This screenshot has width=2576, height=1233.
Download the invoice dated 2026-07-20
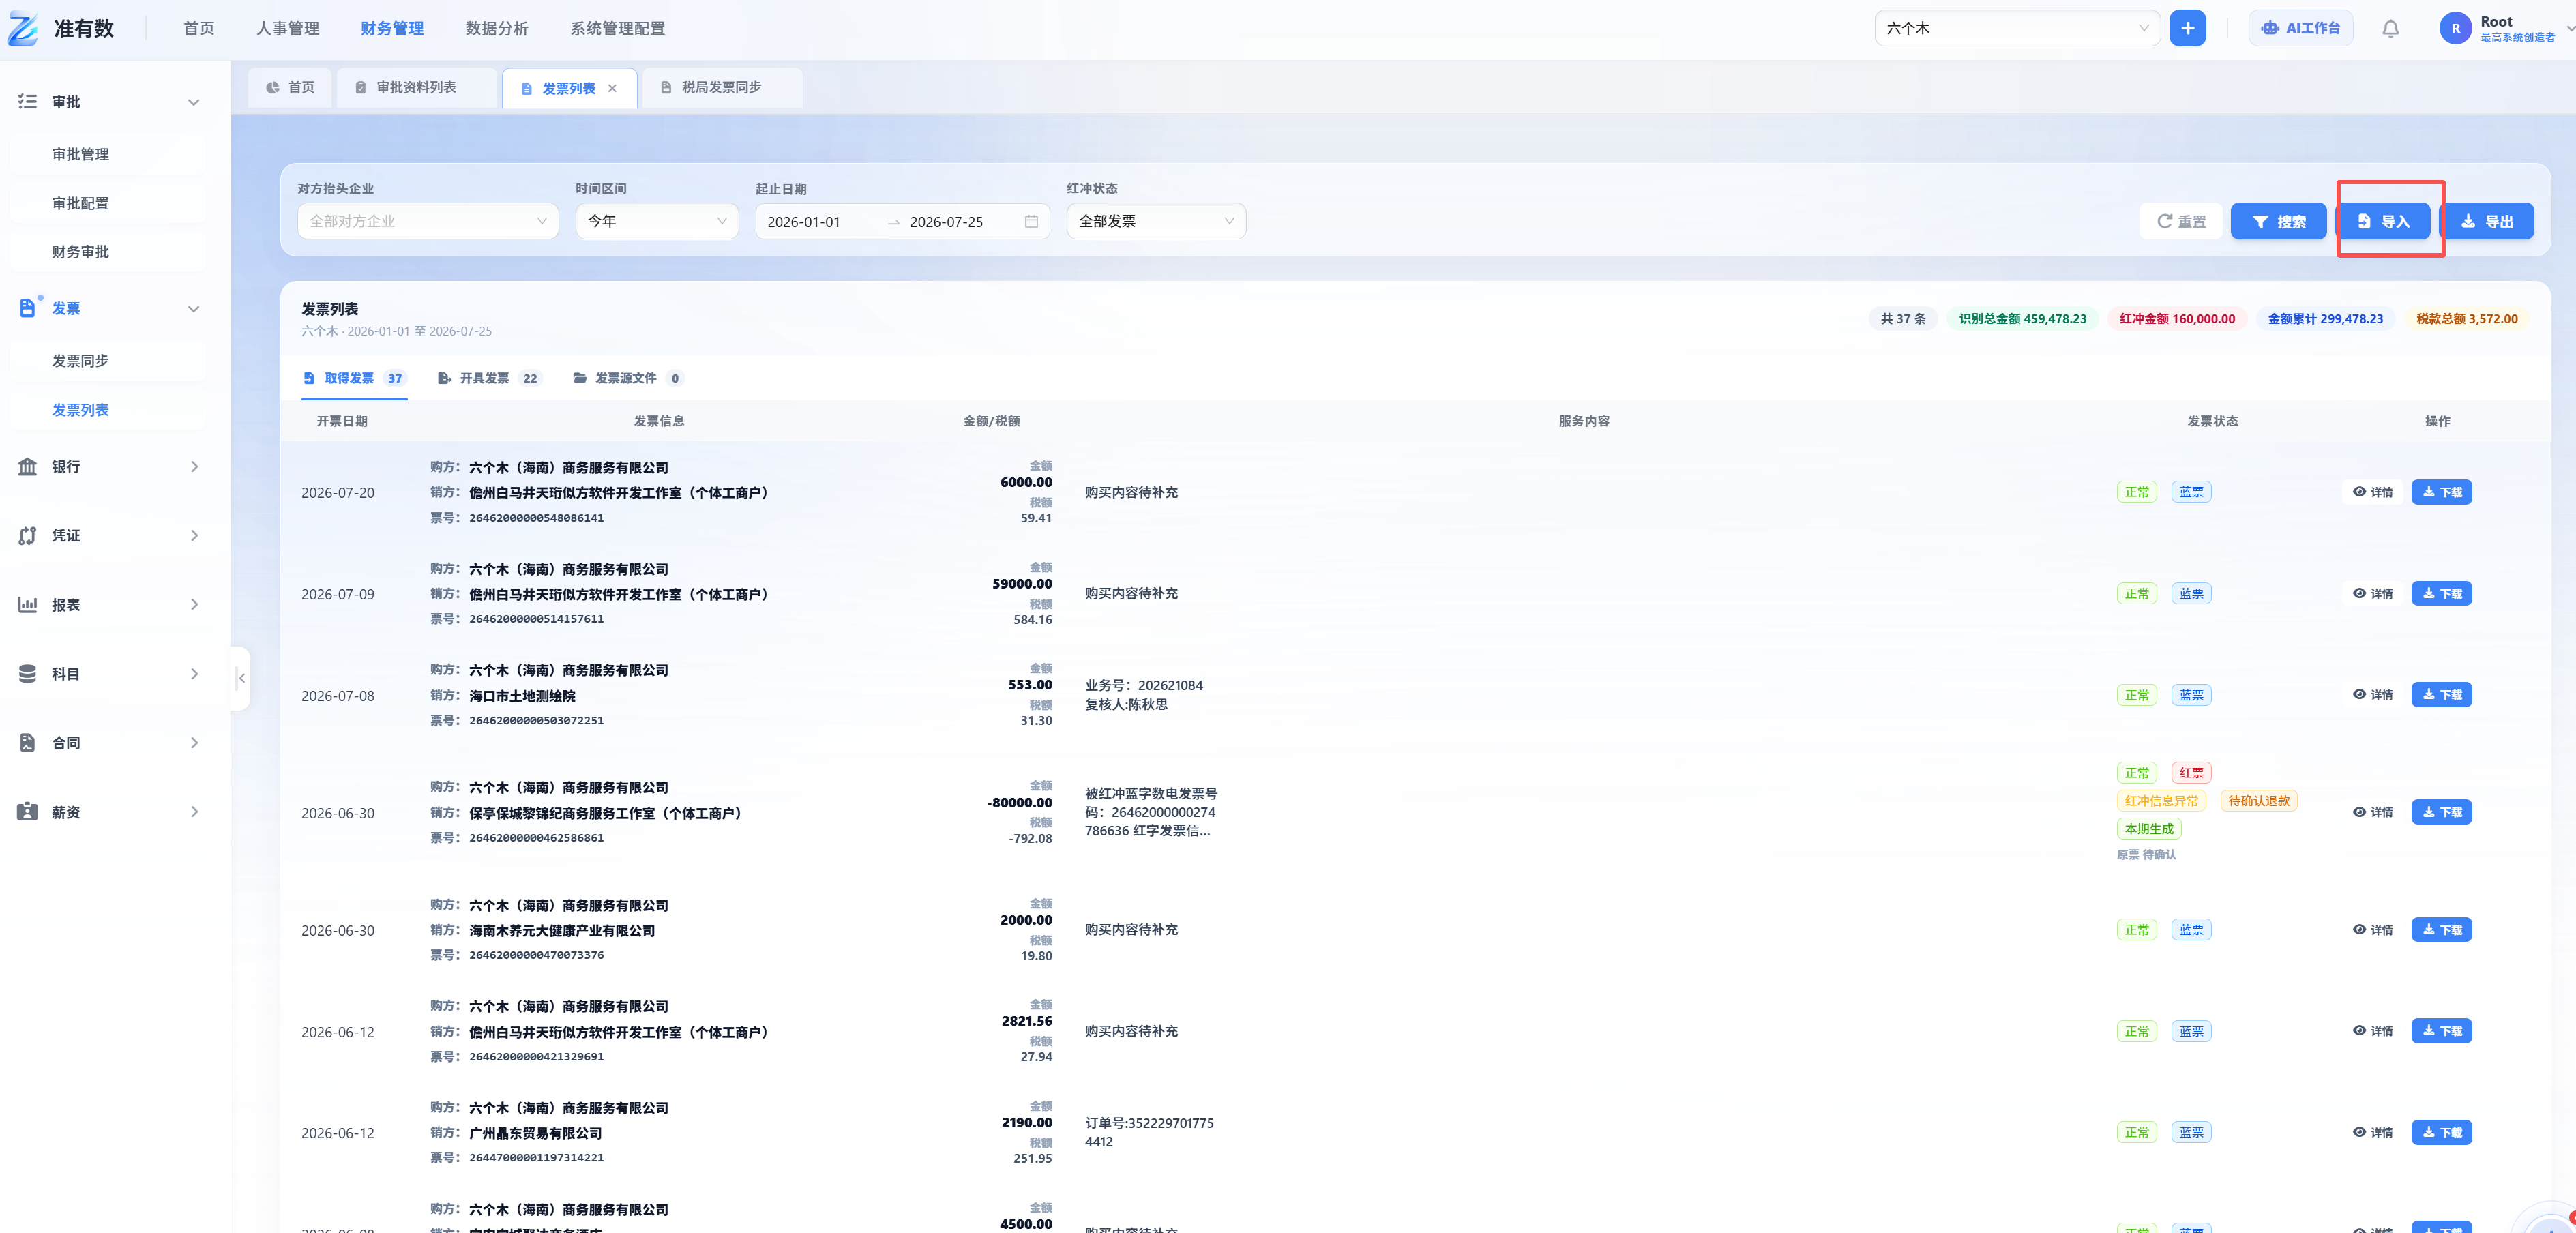click(x=2441, y=492)
